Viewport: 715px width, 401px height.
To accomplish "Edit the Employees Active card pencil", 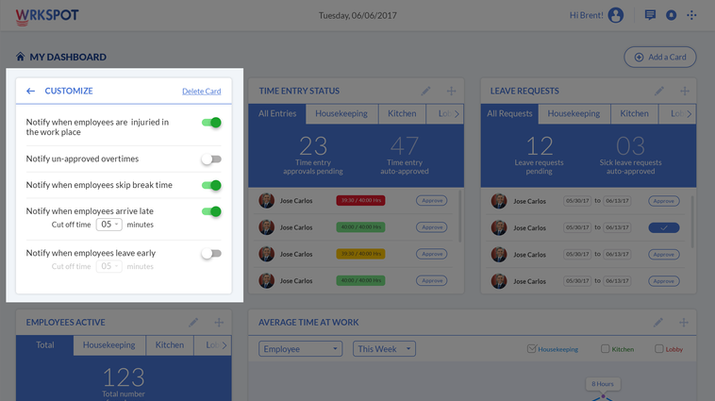I will [193, 322].
